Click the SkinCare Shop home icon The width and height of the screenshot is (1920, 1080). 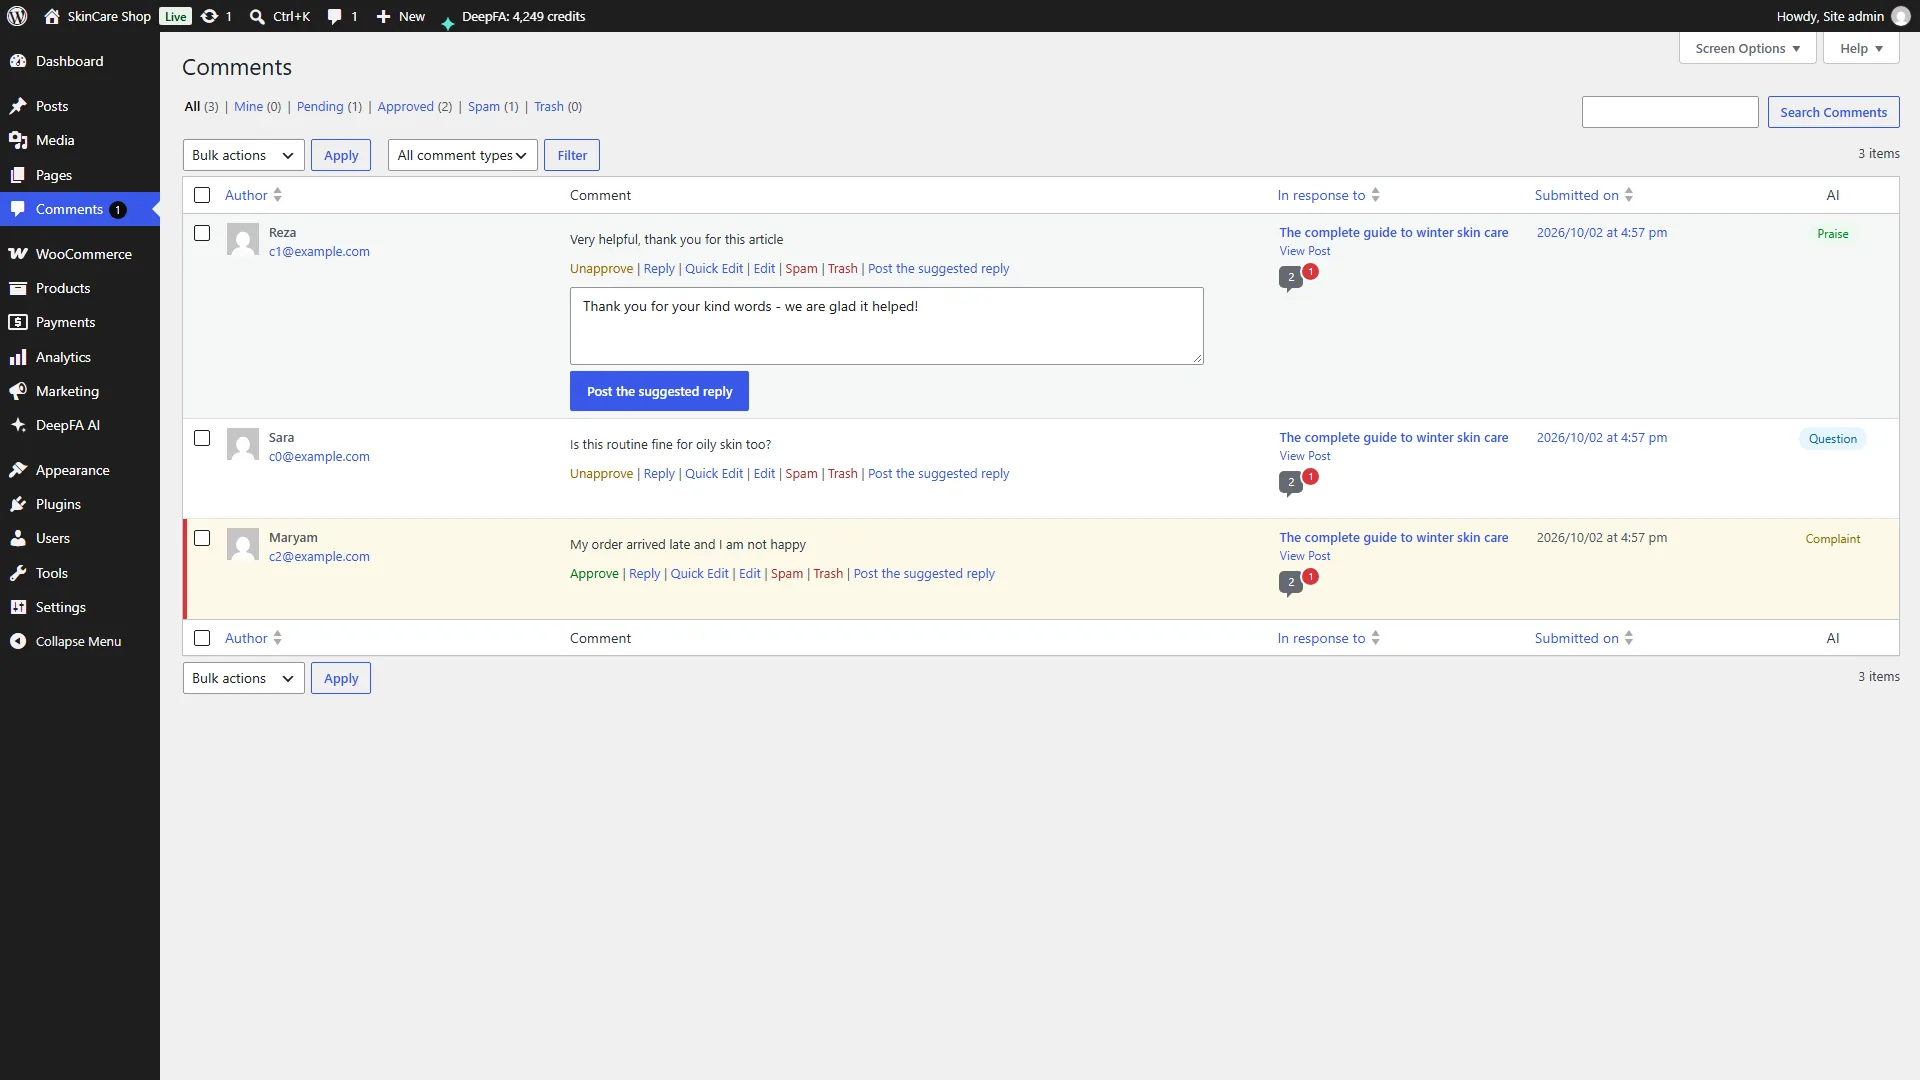coord(52,16)
